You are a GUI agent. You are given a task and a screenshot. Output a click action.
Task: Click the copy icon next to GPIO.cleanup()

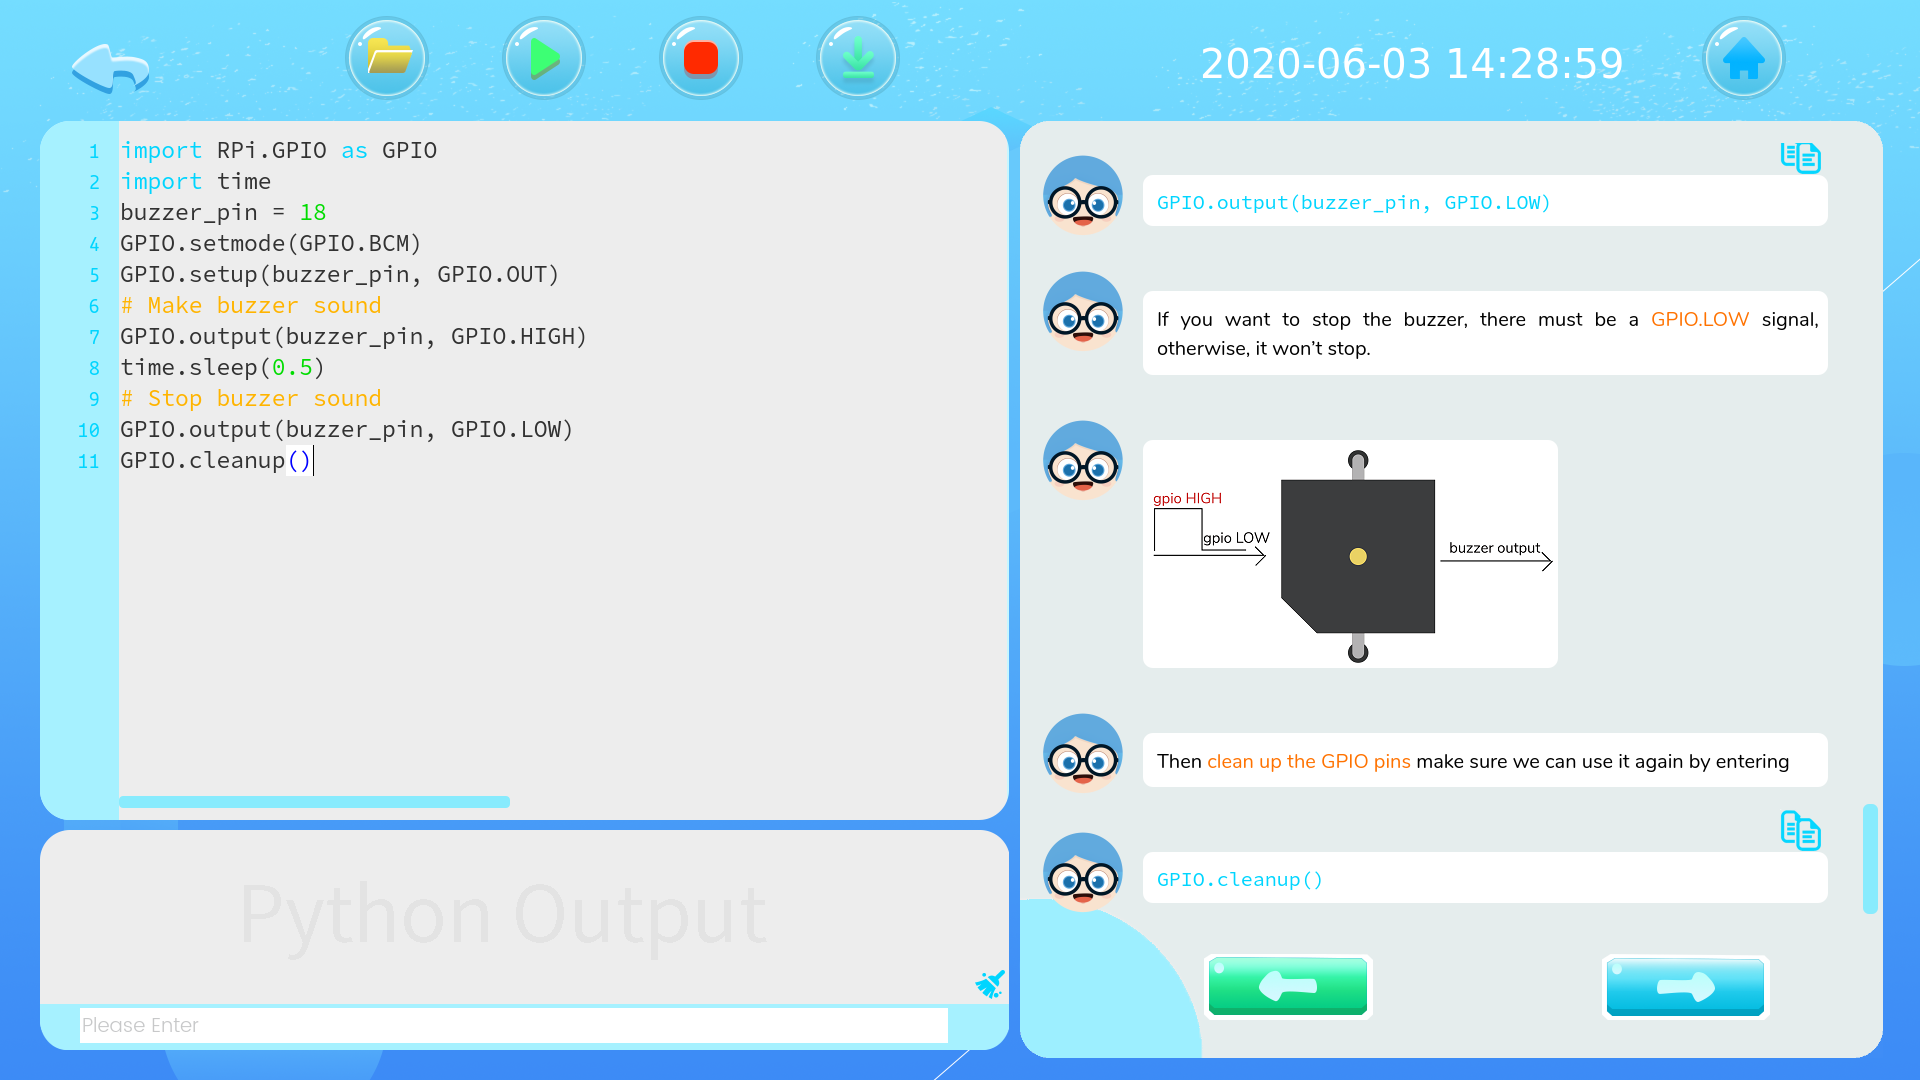(1800, 833)
